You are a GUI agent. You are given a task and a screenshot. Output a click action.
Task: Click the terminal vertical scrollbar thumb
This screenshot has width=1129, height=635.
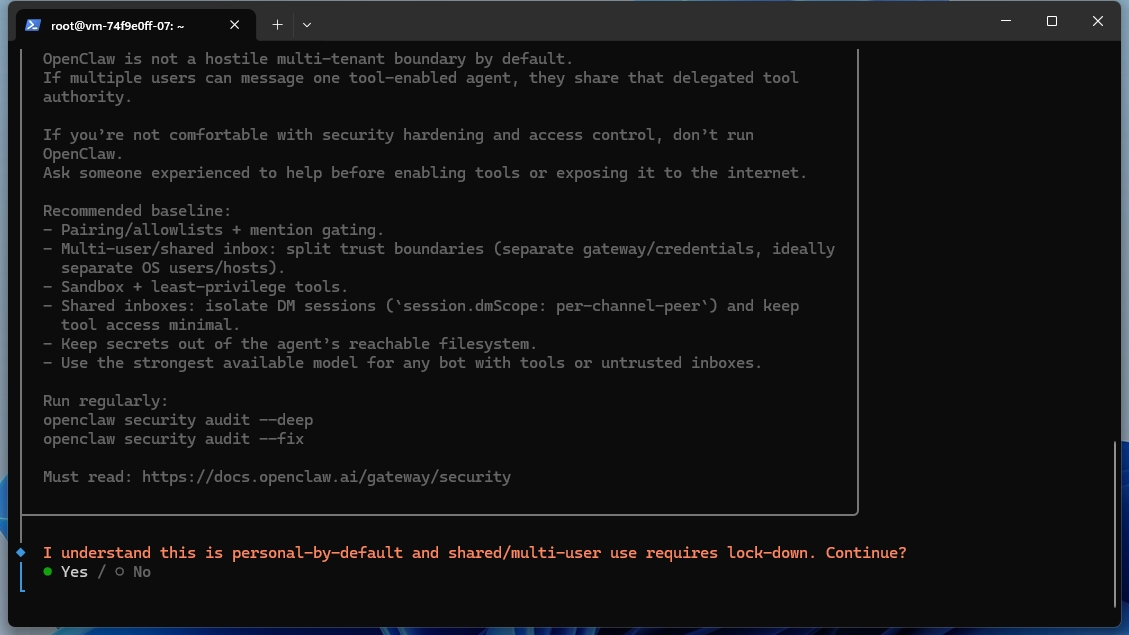point(1116,523)
